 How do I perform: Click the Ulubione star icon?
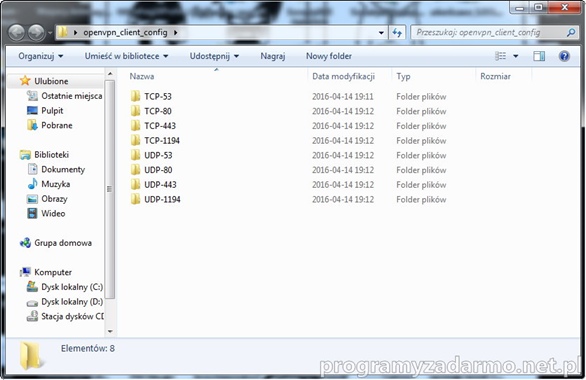pyautogui.click(x=25, y=81)
